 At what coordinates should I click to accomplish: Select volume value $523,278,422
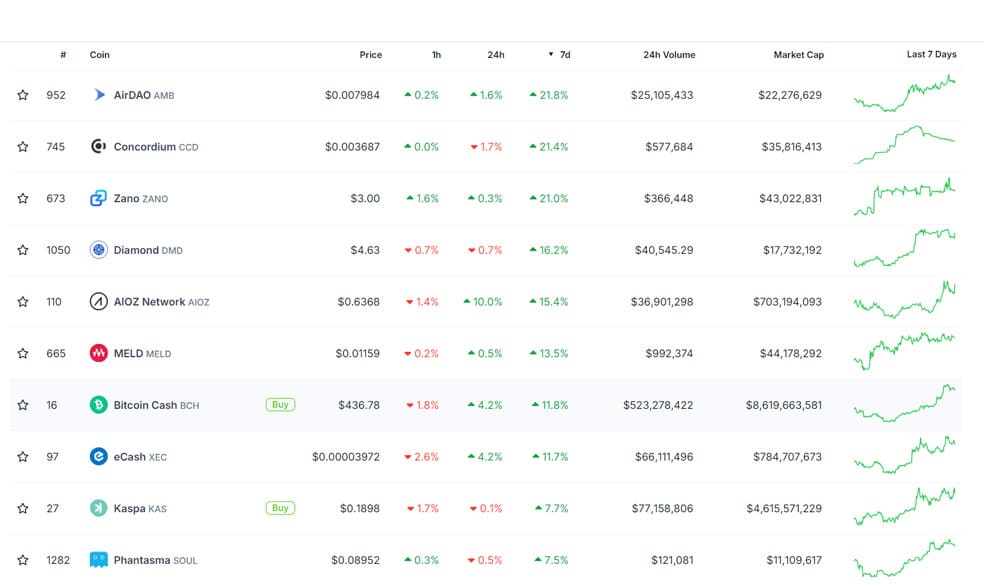[658, 405]
